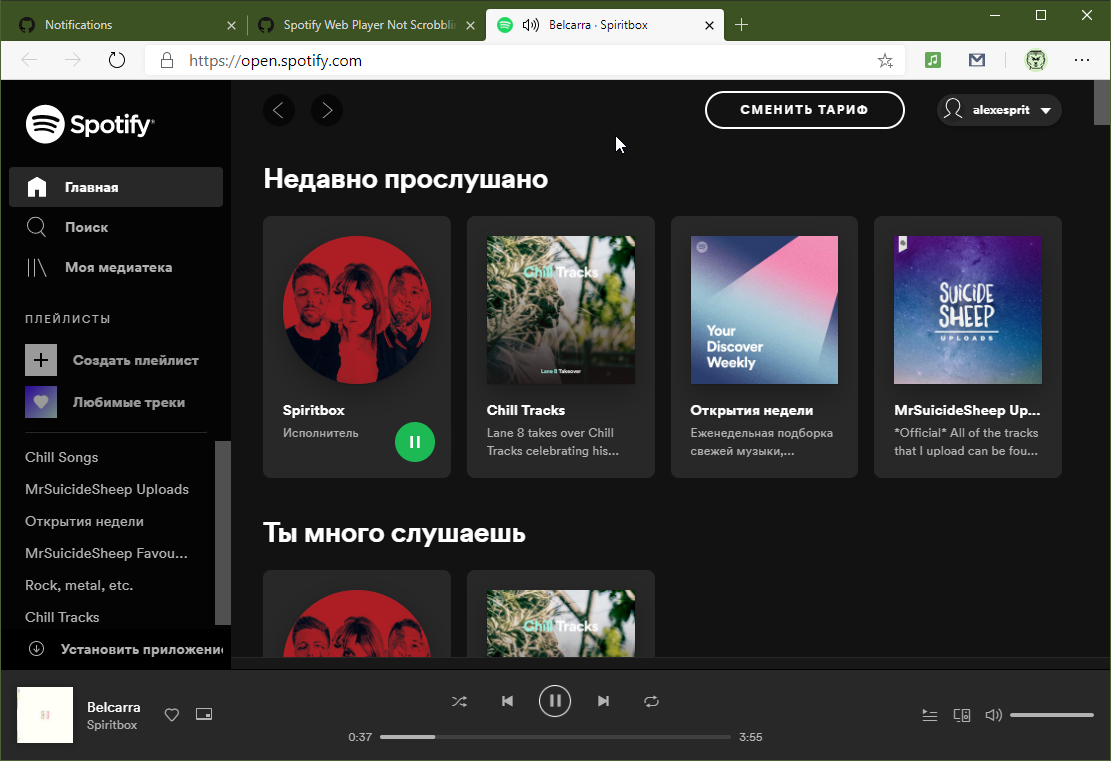
Task: Close the Belcarra · Spiritbox tab
Action: (709, 26)
